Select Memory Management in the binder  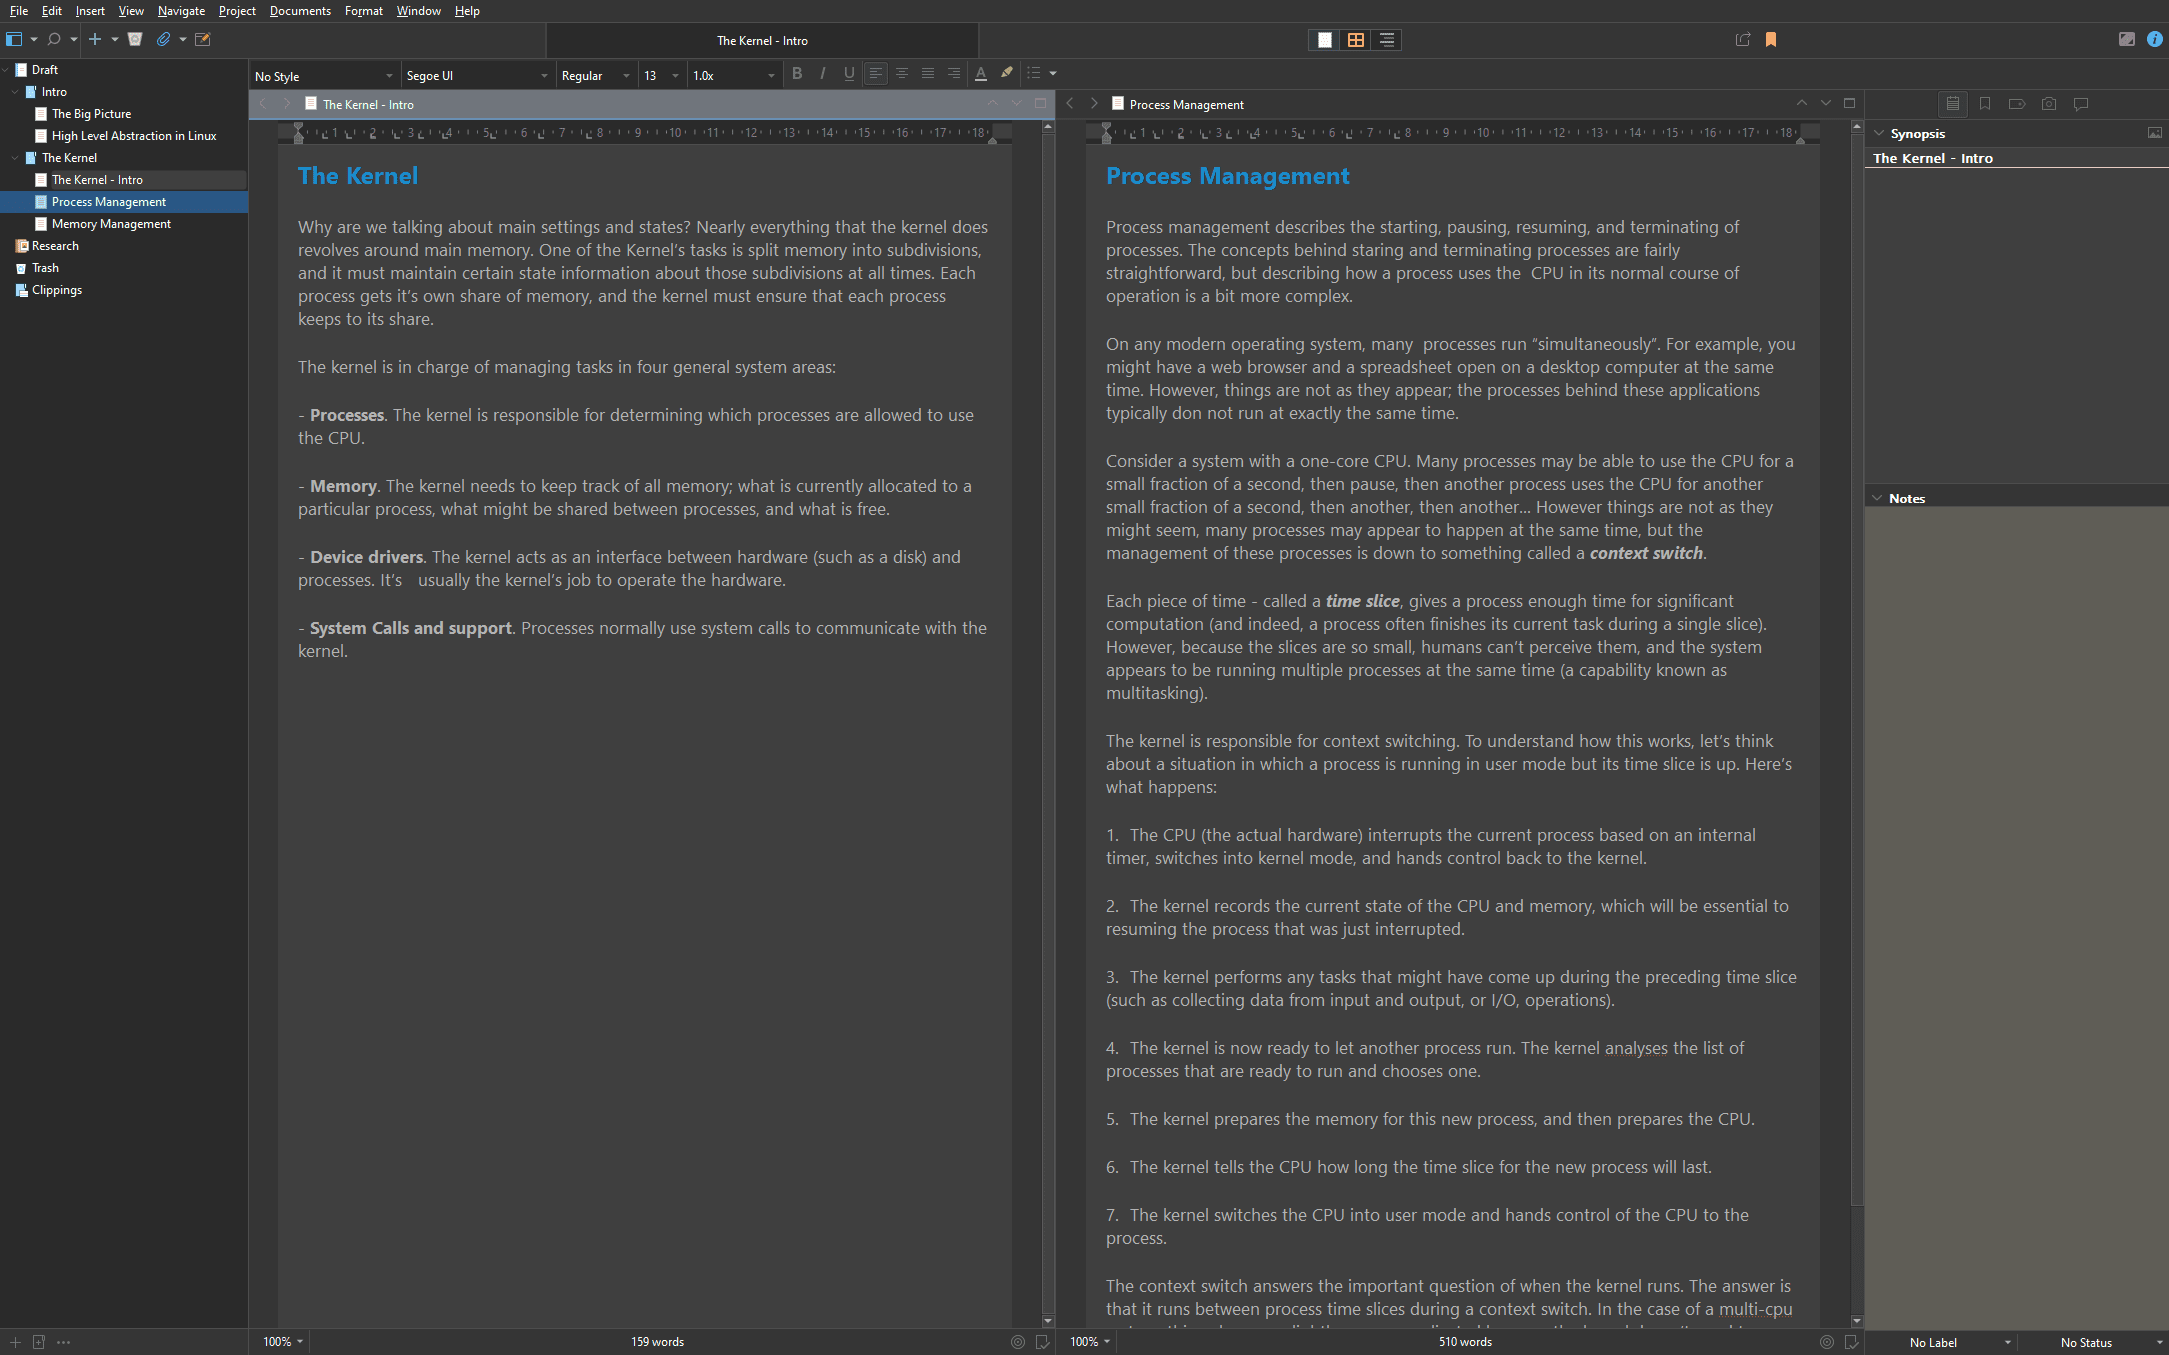click(x=111, y=224)
